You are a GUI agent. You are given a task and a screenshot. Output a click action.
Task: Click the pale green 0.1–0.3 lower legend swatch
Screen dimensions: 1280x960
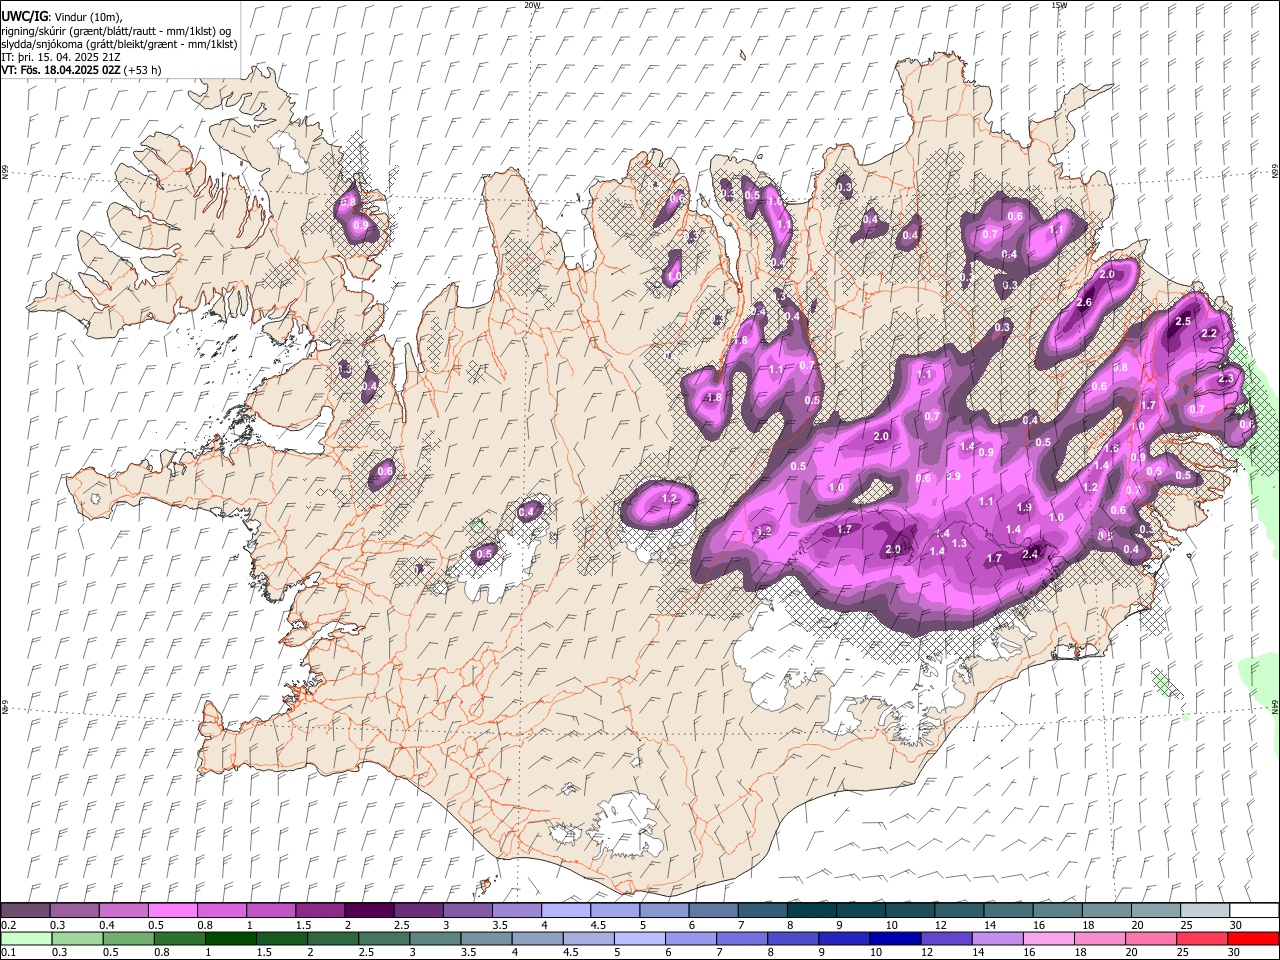(26, 938)
